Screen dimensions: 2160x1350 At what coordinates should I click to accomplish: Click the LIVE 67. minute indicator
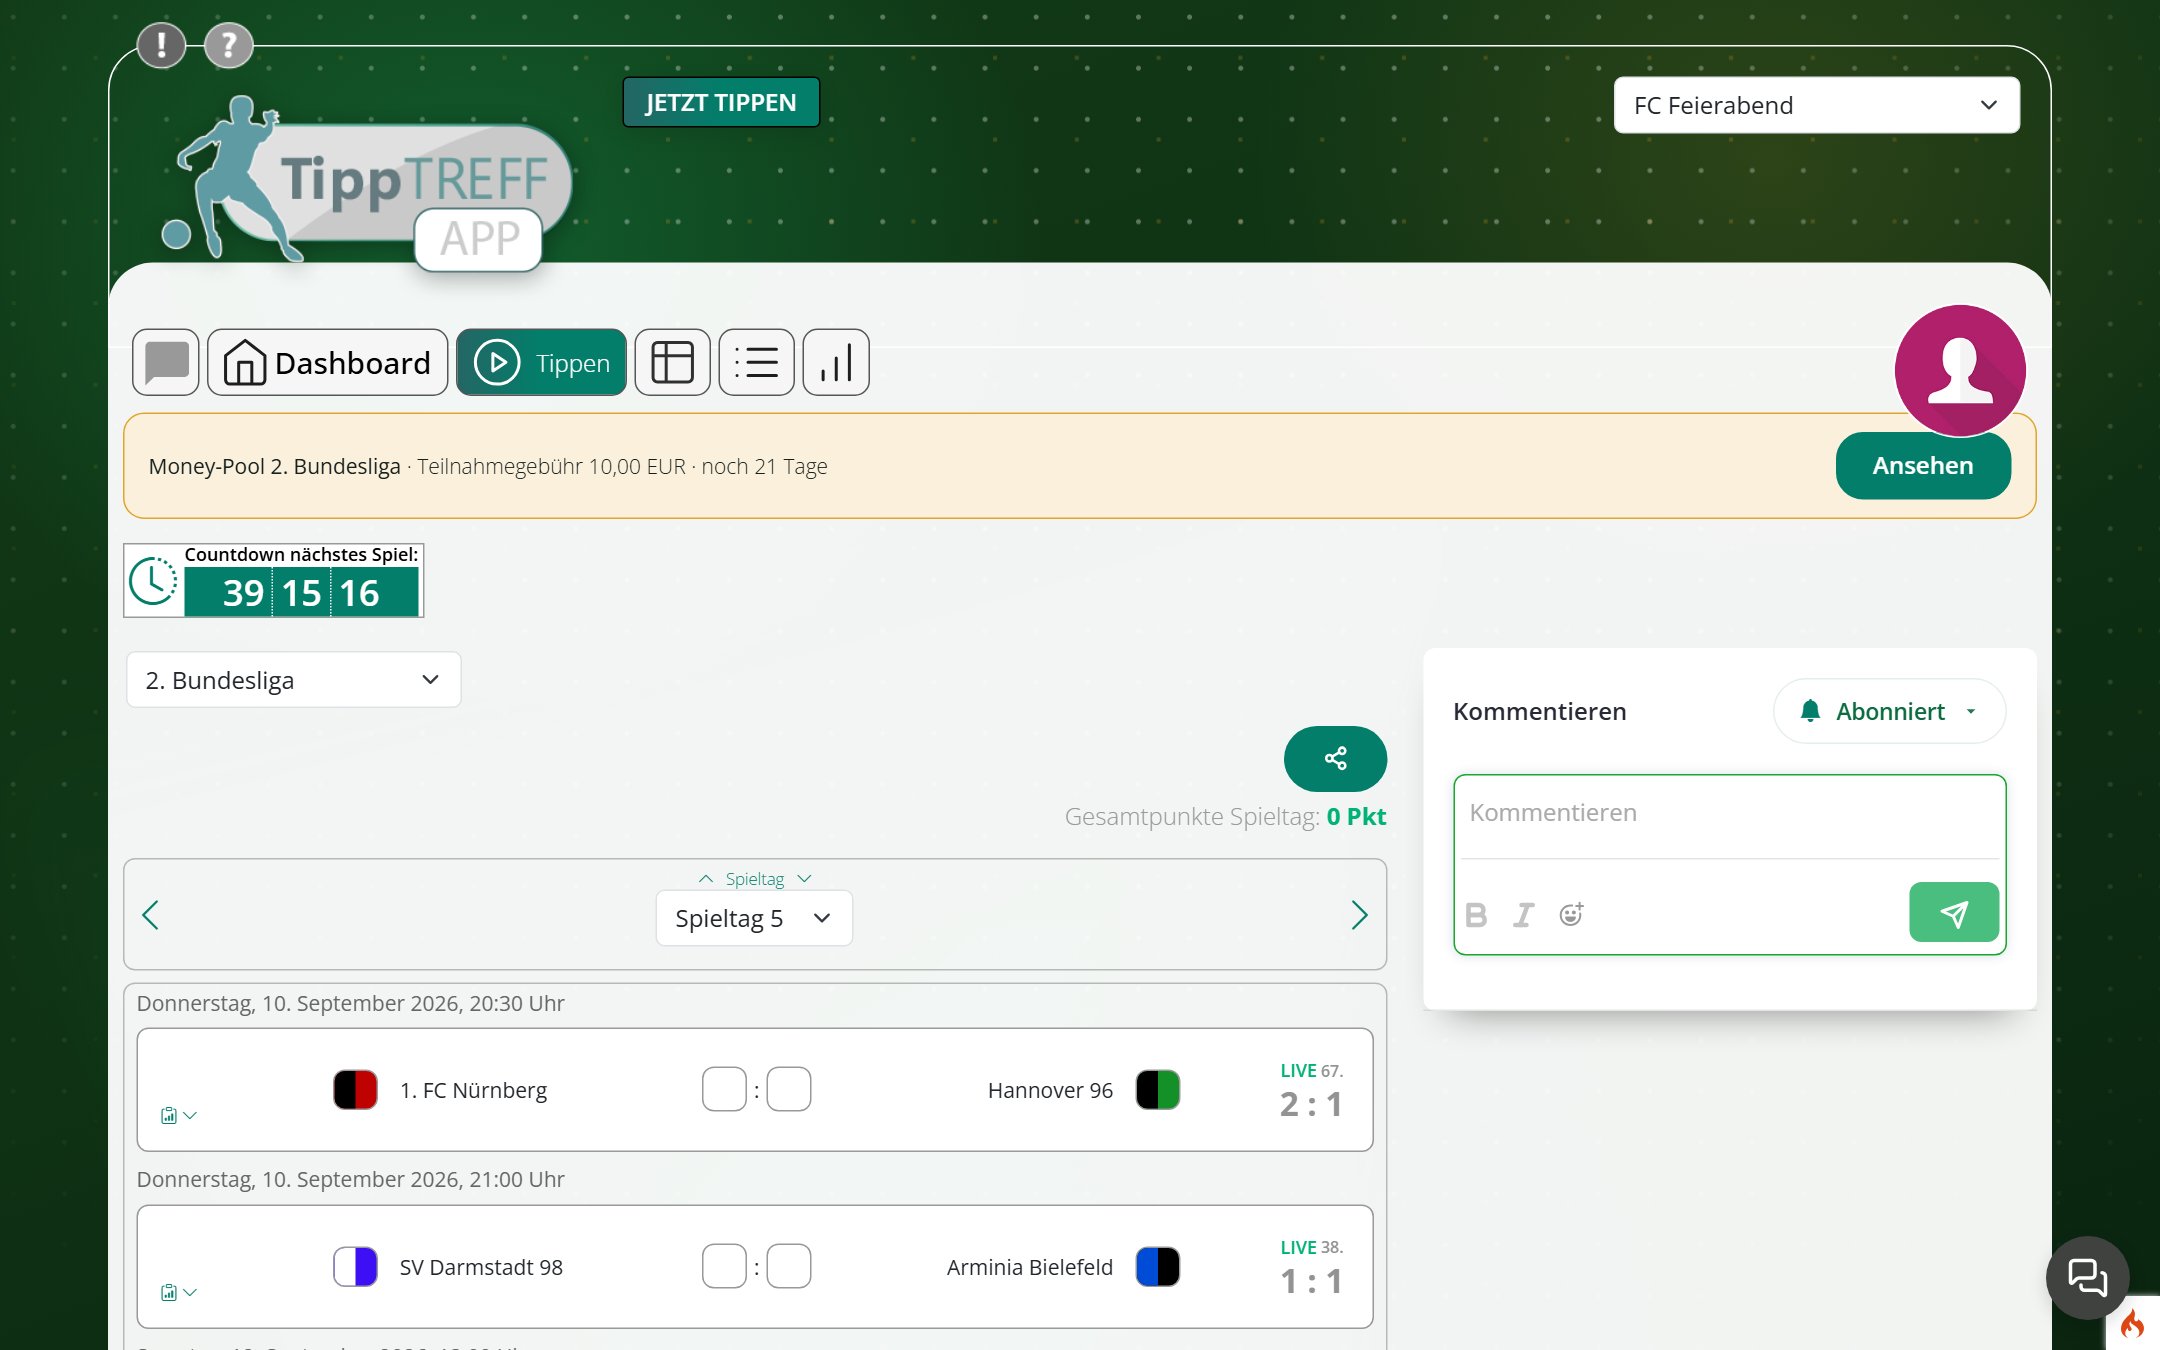click(x=1311, y=1071)
